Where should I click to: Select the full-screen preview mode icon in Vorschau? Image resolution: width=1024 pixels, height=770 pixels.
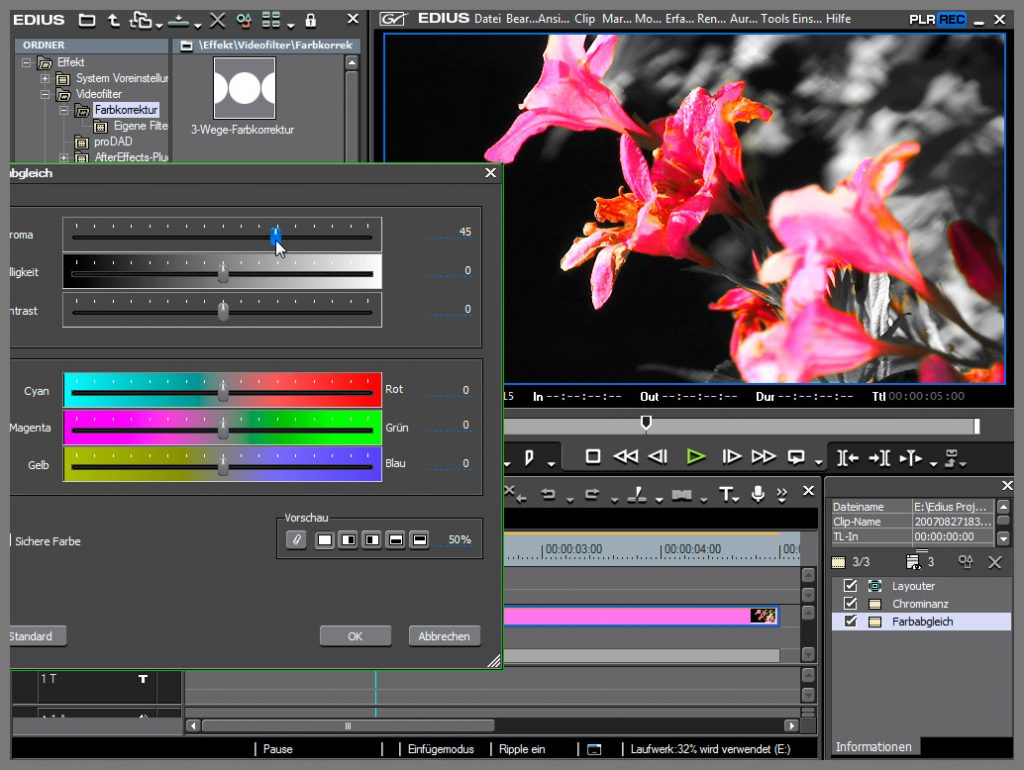325,540
